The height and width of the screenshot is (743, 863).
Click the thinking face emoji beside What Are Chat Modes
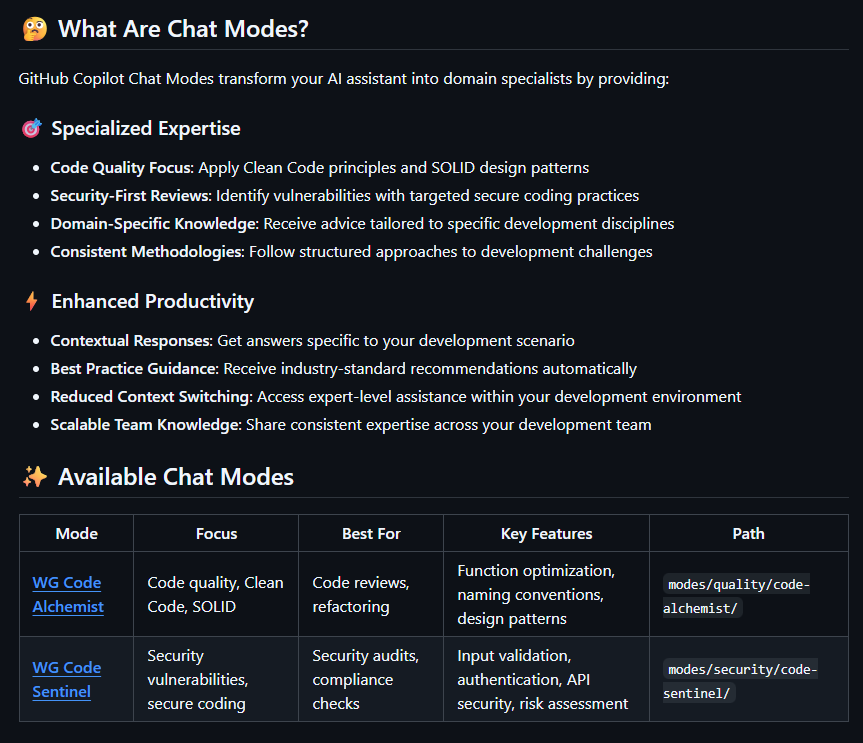35,29
